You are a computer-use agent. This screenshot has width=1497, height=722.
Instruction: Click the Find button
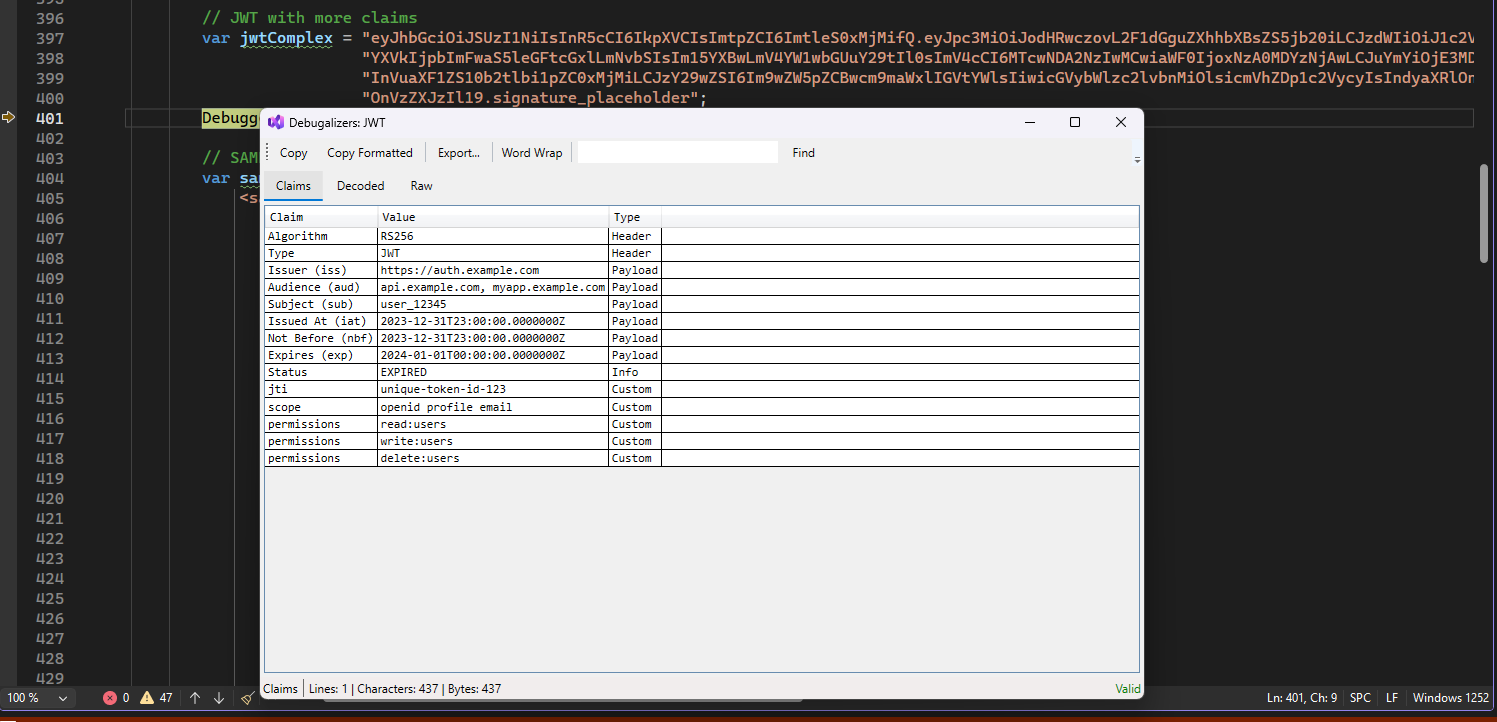(x=803, y=153)
